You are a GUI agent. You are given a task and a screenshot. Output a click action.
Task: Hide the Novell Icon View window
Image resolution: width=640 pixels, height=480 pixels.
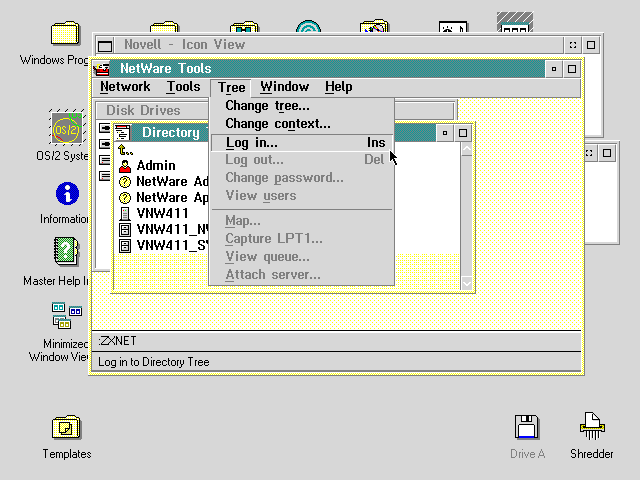pyautogui.click(x=573, y=45)
